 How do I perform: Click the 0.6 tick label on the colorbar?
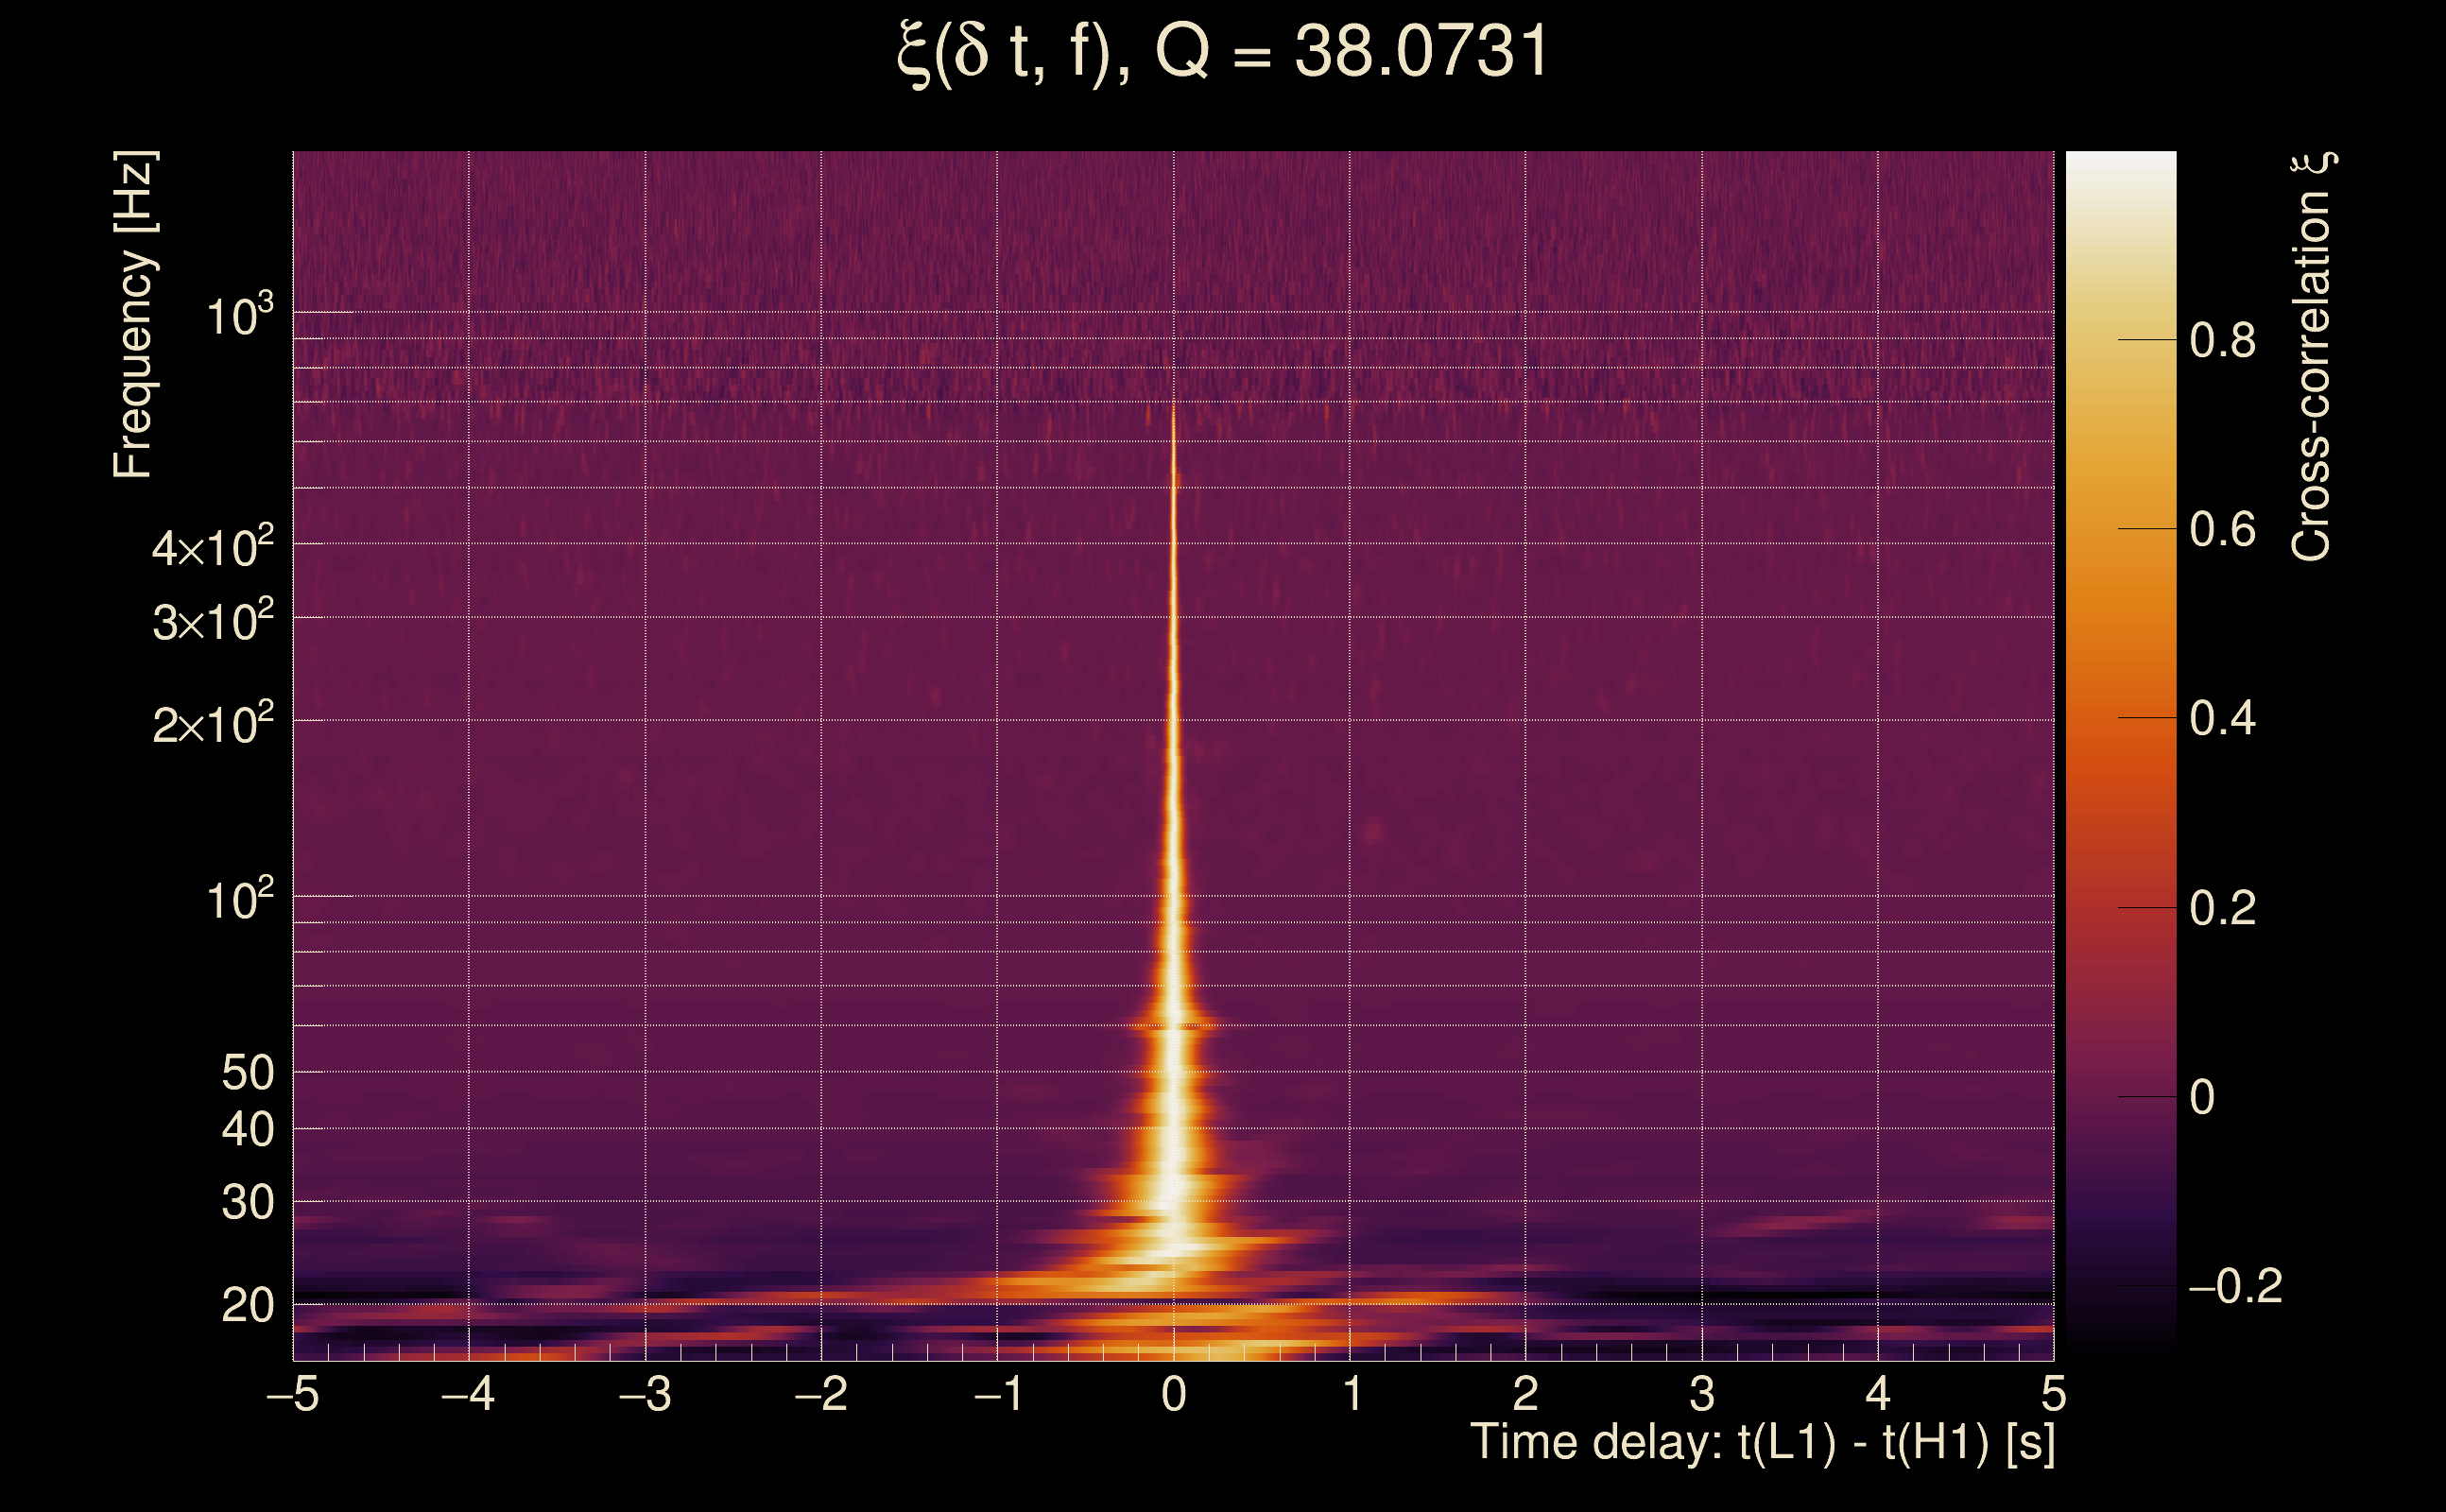tap(2222, 530)
